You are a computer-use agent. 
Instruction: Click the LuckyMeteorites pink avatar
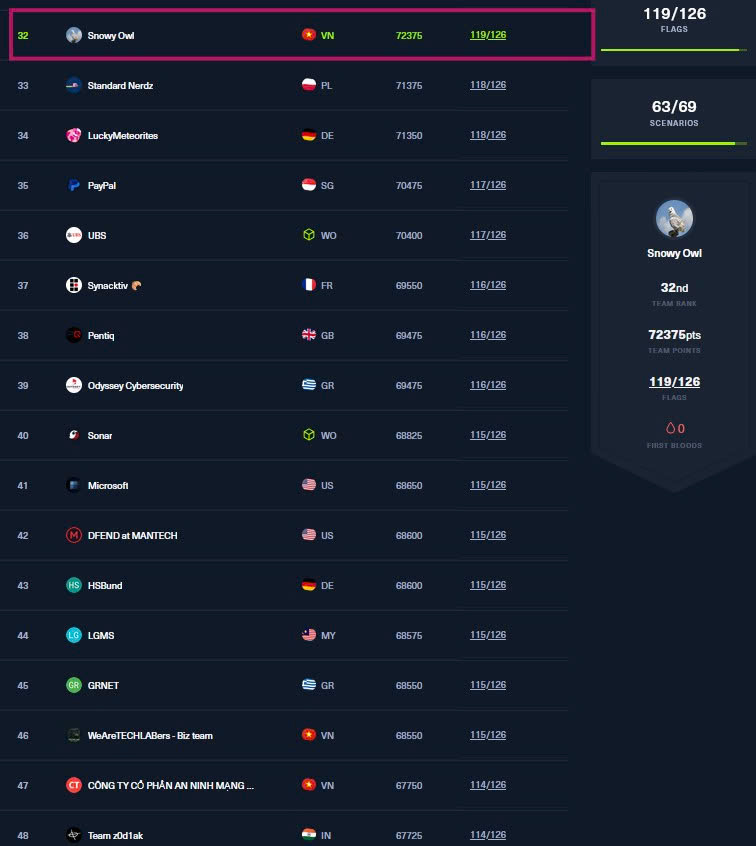(74, 135)
